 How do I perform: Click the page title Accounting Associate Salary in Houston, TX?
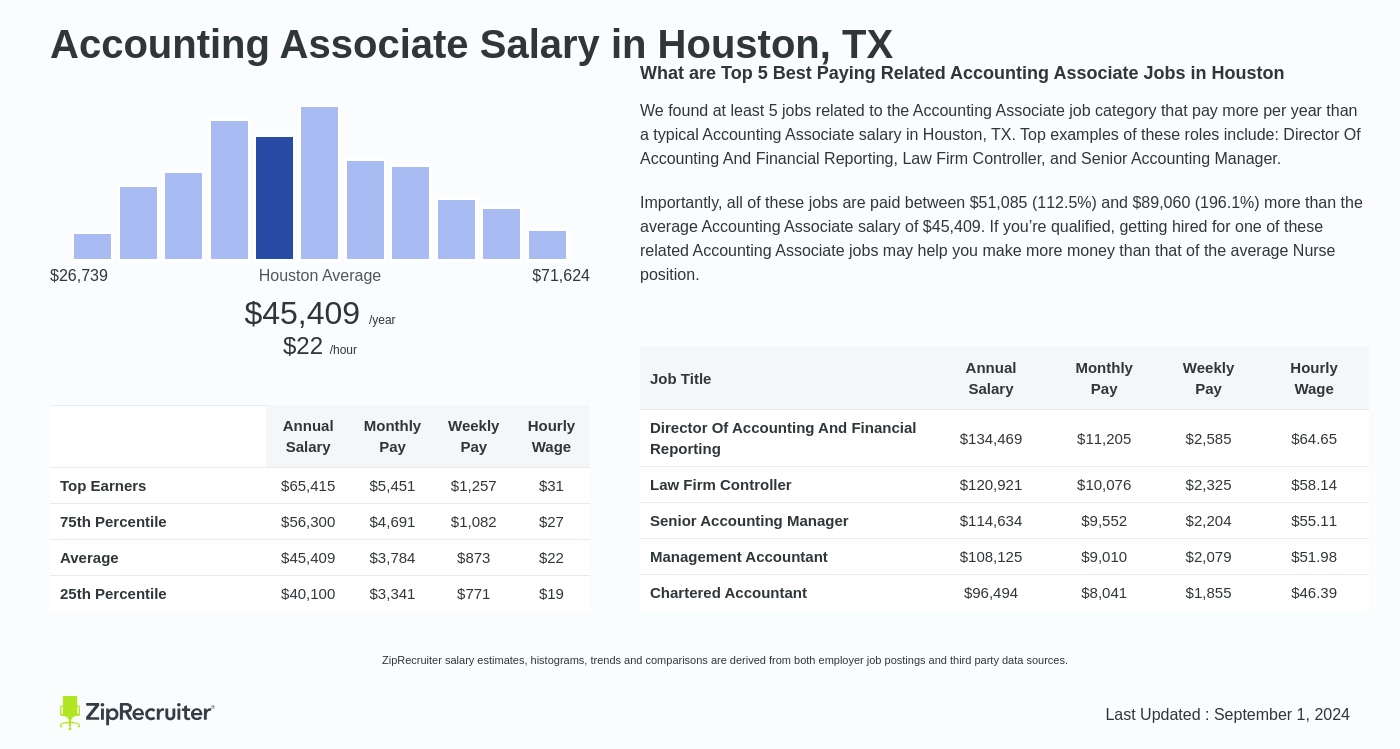point(471,44)
